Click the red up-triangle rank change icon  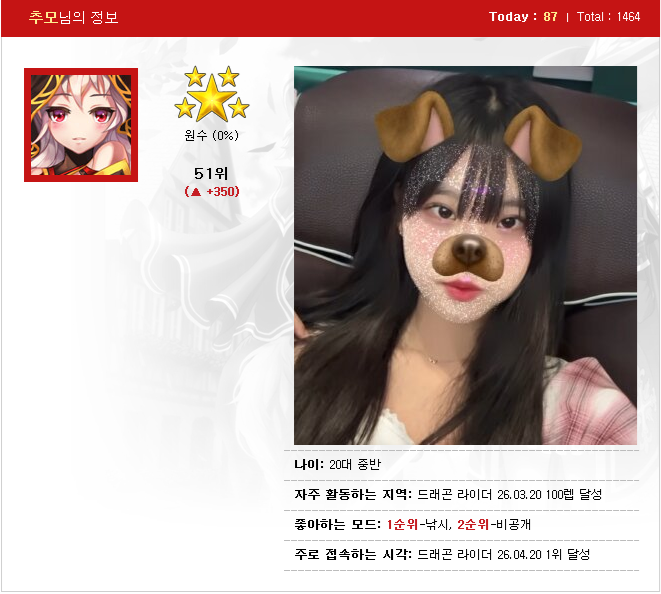pyautogui.click(x=195, y=192)
